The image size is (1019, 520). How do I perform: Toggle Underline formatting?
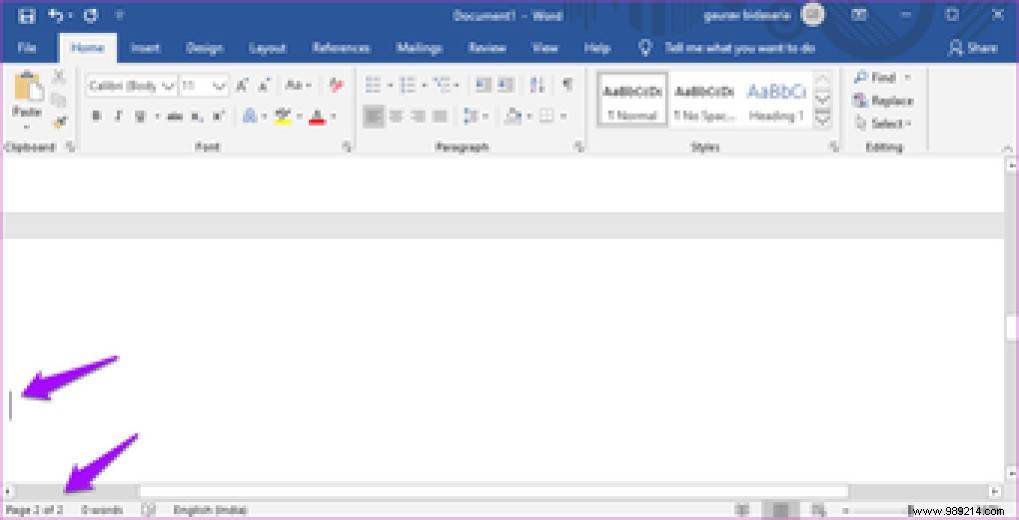tap(140, 116)
